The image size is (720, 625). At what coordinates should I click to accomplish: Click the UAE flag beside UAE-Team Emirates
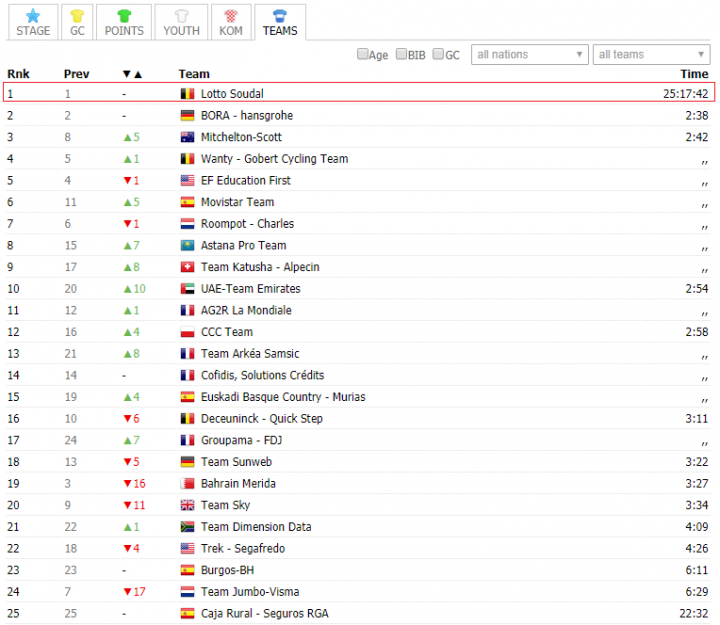pyautogui.click(x=187, y=288)
